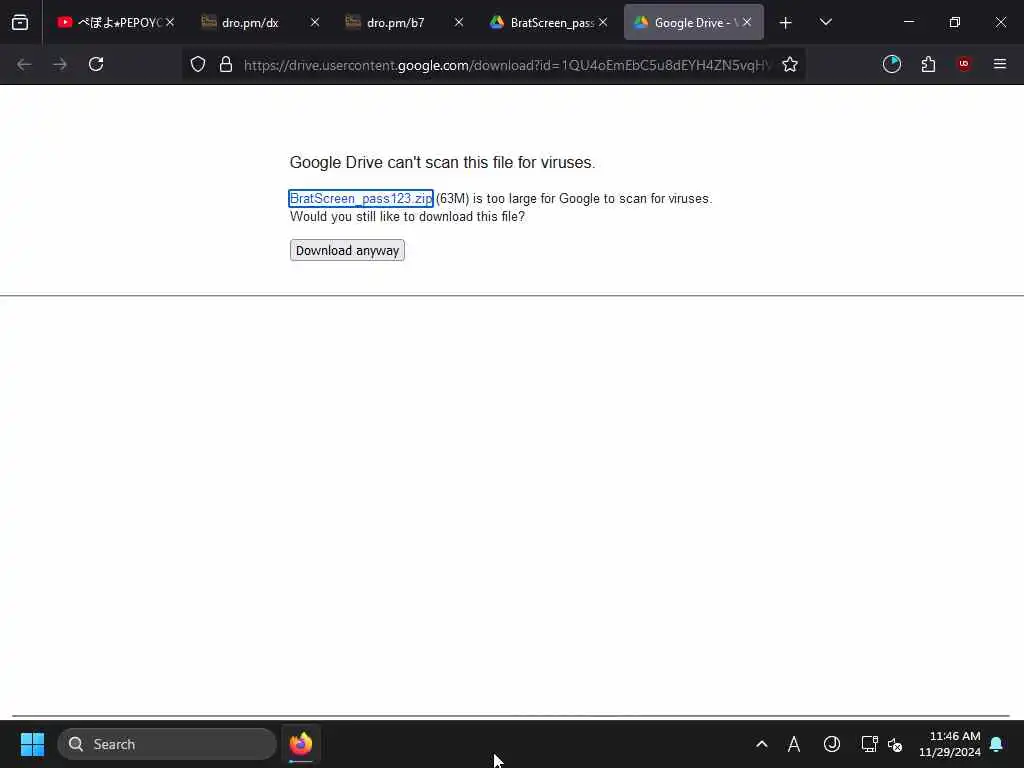The width and height of the screenshot is (1024, 768).
Task: Open the circular extension icon in toolbar
Action: click(891, 64)
